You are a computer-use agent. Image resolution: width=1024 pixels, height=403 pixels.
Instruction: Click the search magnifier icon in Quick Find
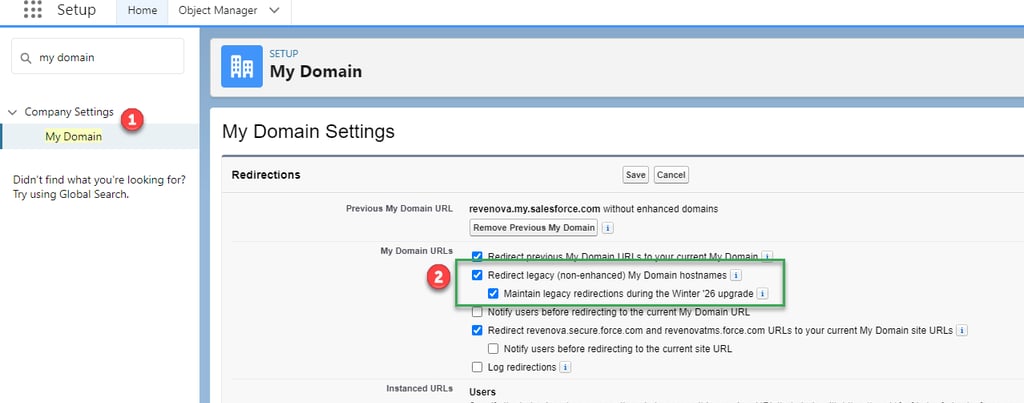(26, 57)
